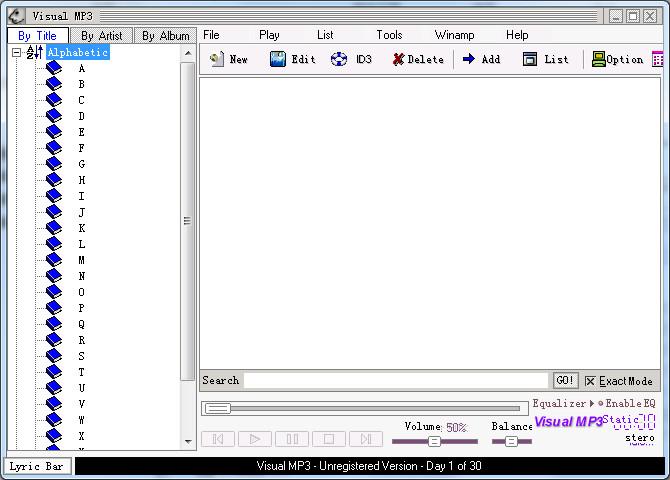
Task: Select the book icon for letter A
Action: (54, 68)
